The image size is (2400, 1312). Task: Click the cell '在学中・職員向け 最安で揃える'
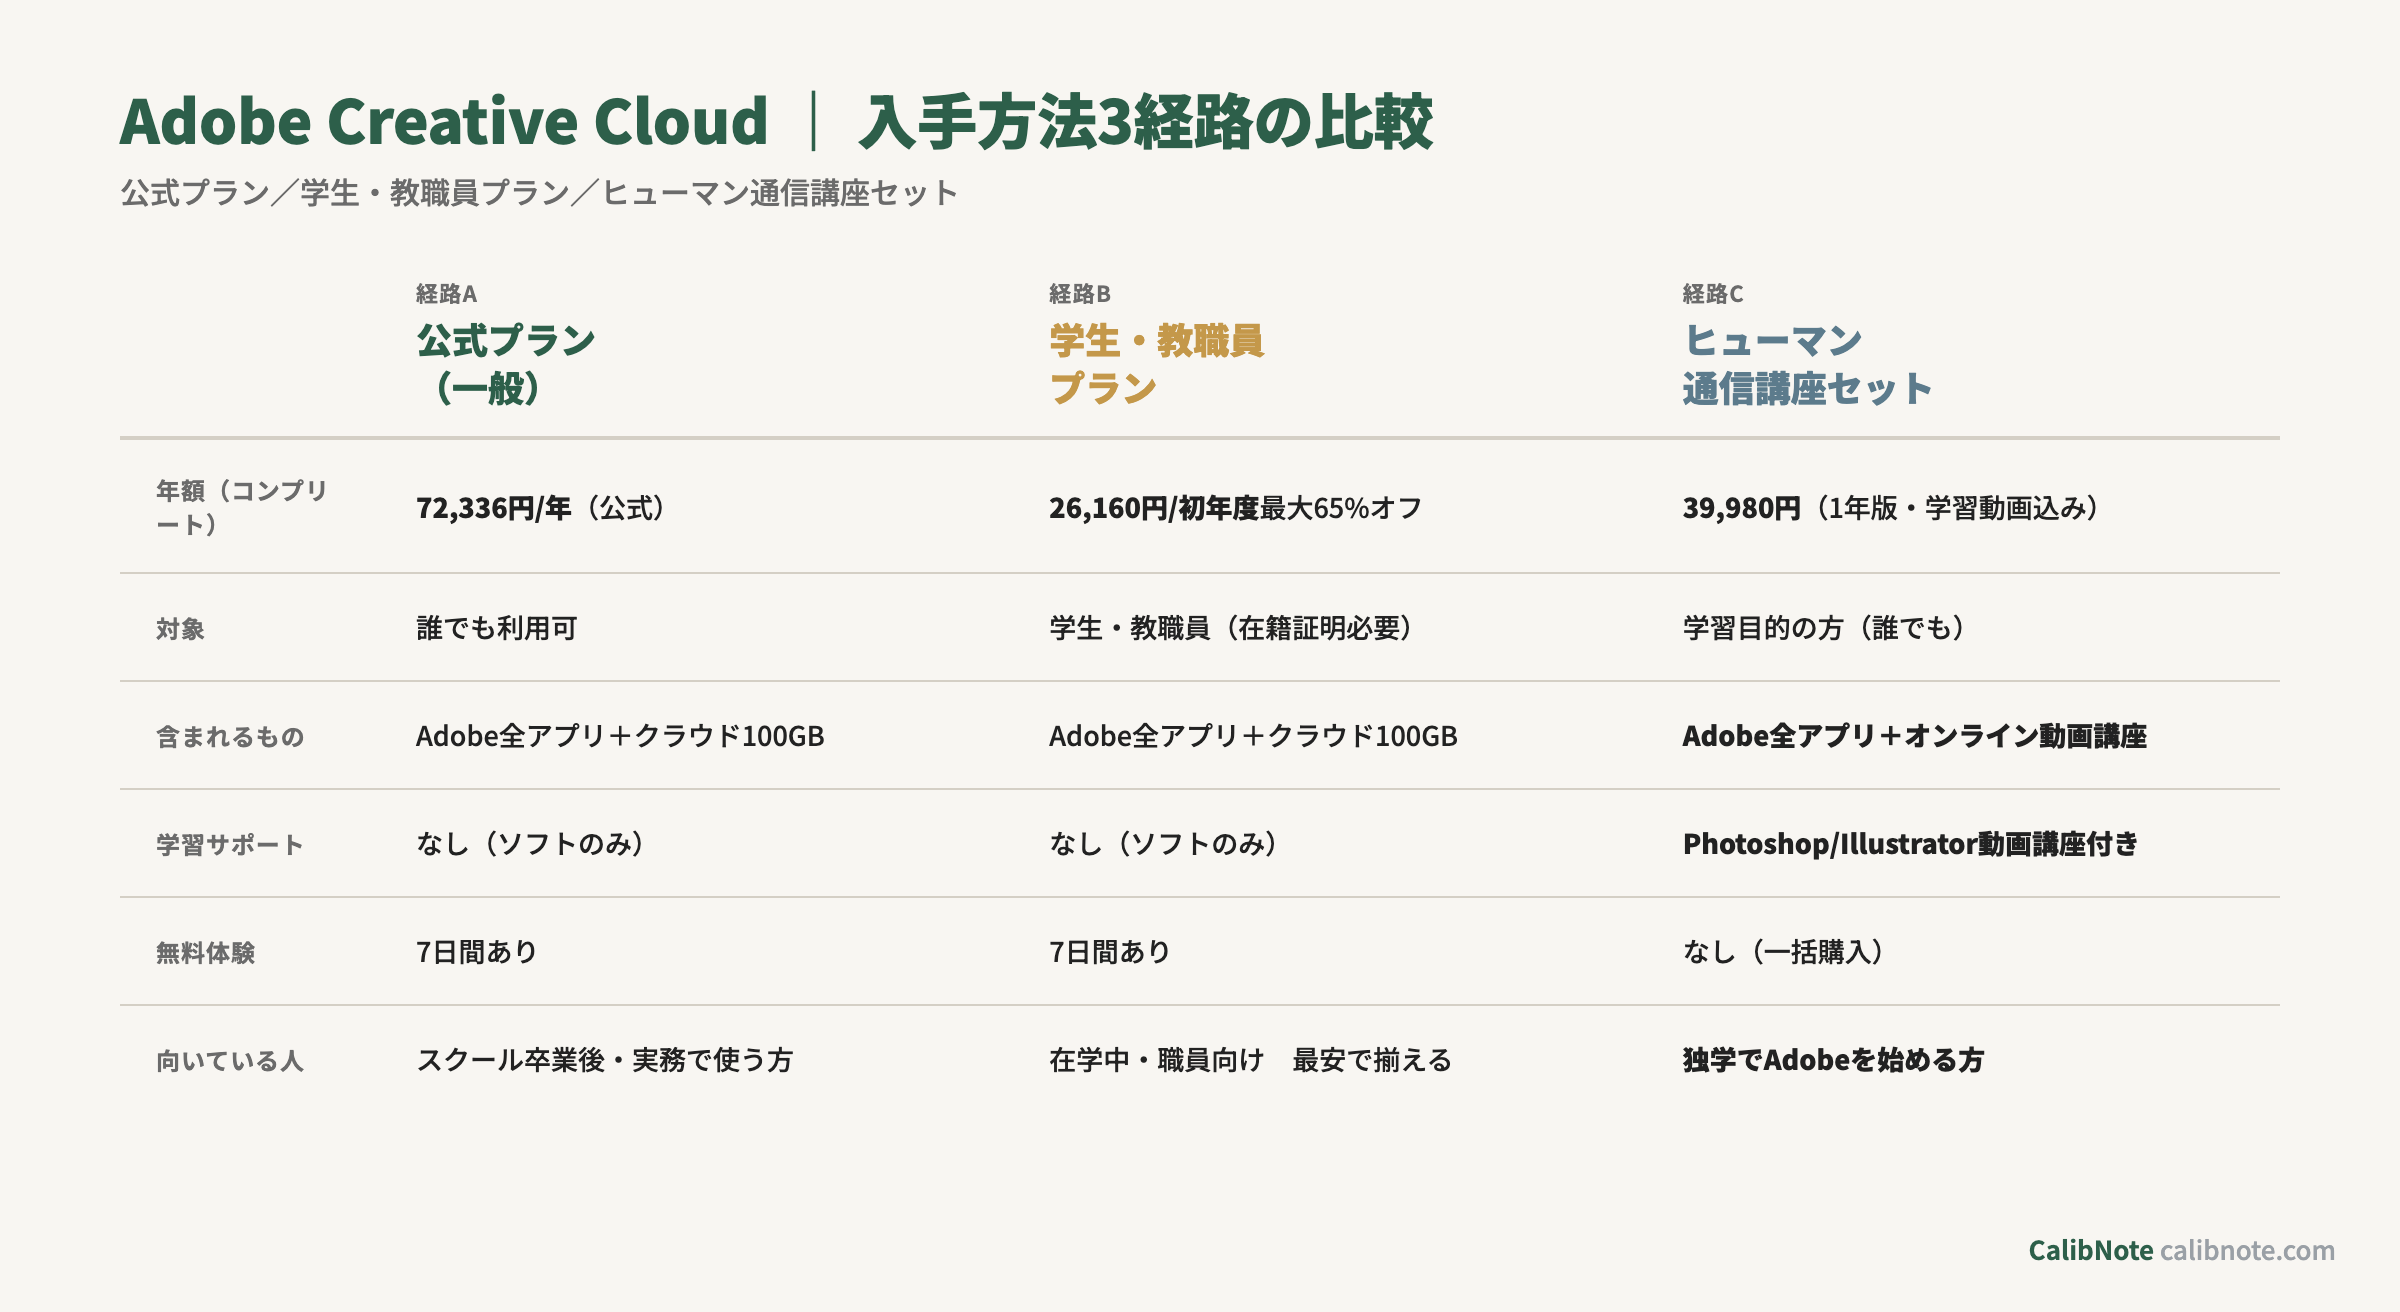[1250, 1060]
